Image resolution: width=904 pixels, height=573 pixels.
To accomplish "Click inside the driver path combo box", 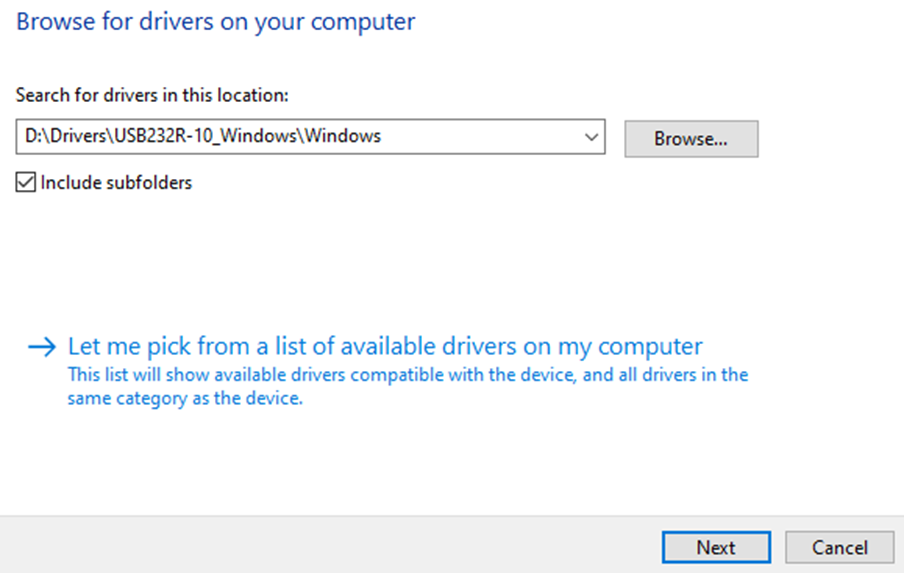I will pos(300,137).
